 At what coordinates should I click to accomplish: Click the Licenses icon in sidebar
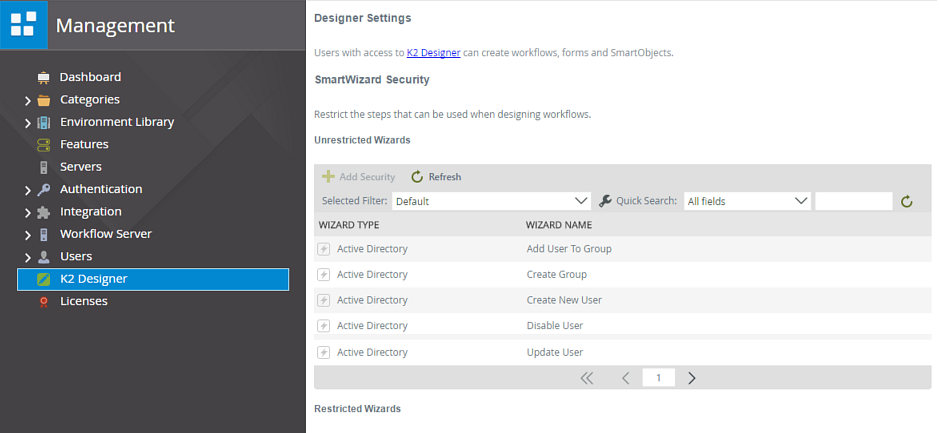coord(43,302)
